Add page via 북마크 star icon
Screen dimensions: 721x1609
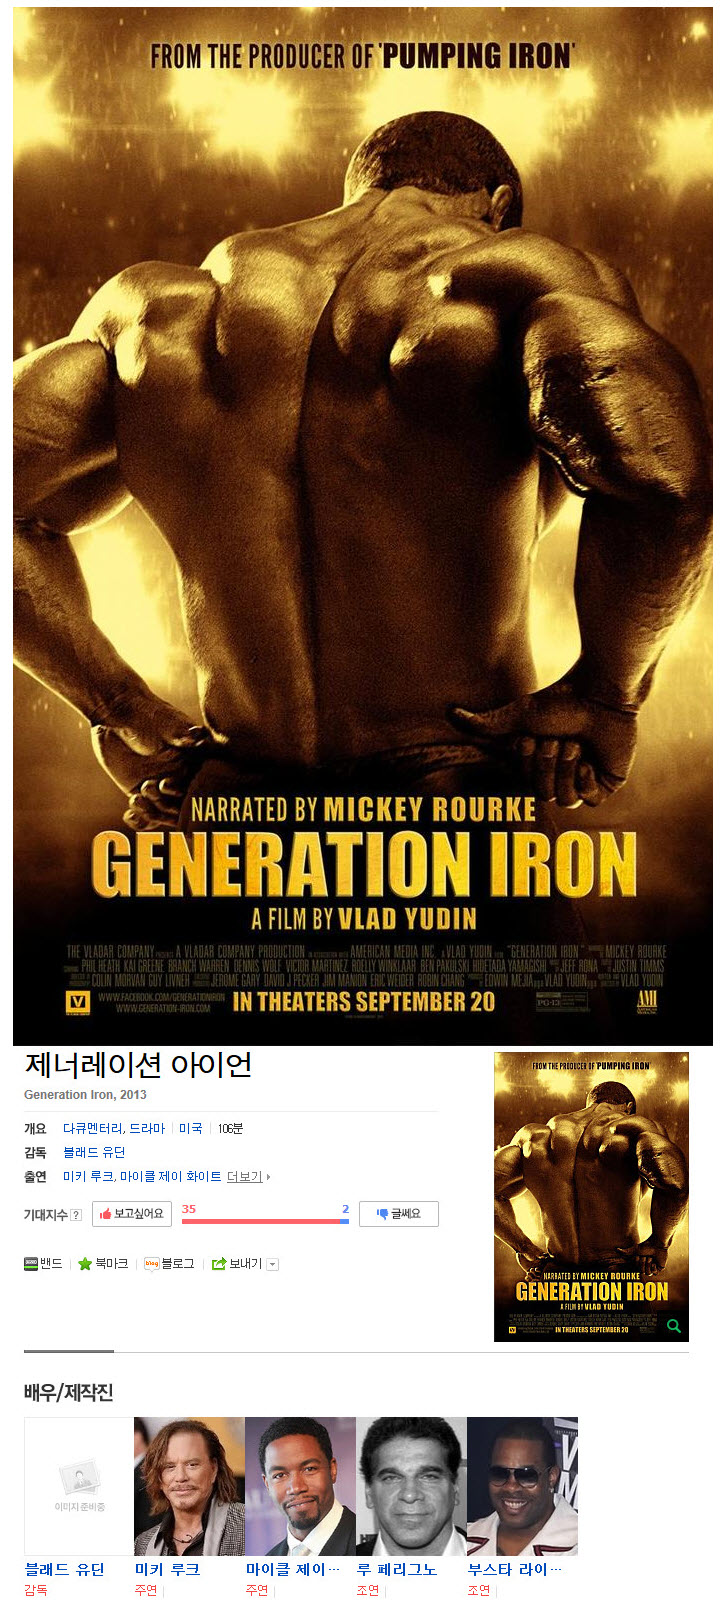(x=85, y=1264)
